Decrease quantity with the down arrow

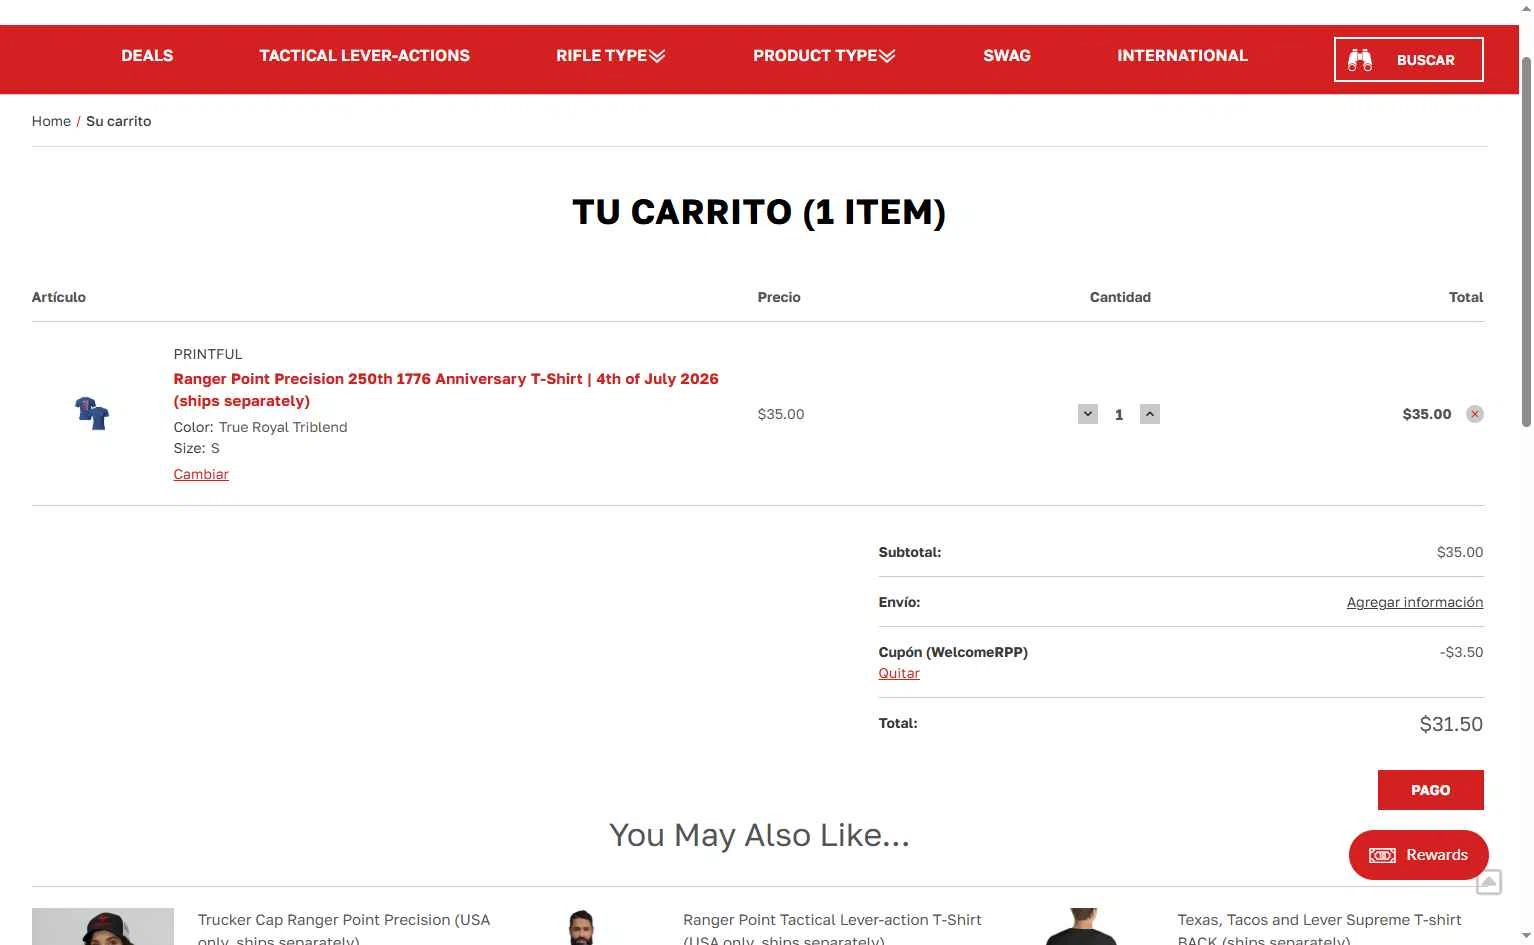click(1088, 414)
